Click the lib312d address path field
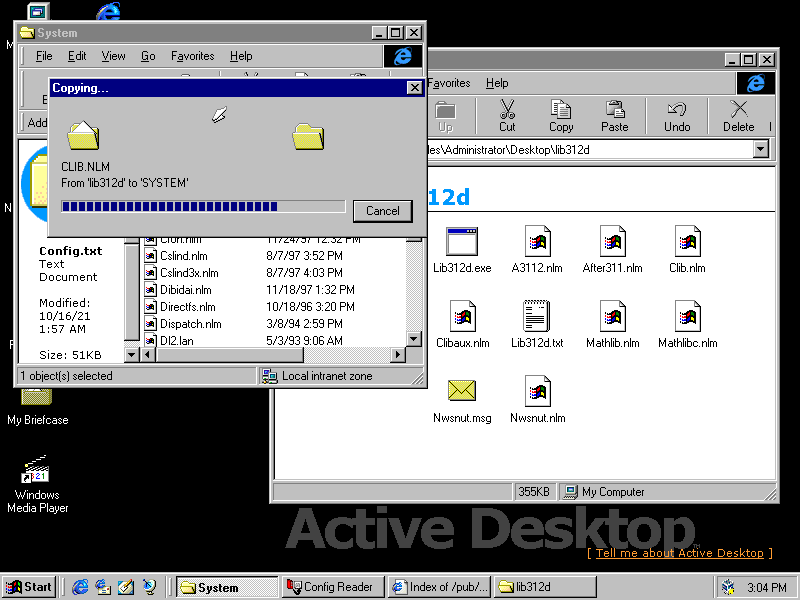Viewport: 800px width, 600px height. coord(589,149)
